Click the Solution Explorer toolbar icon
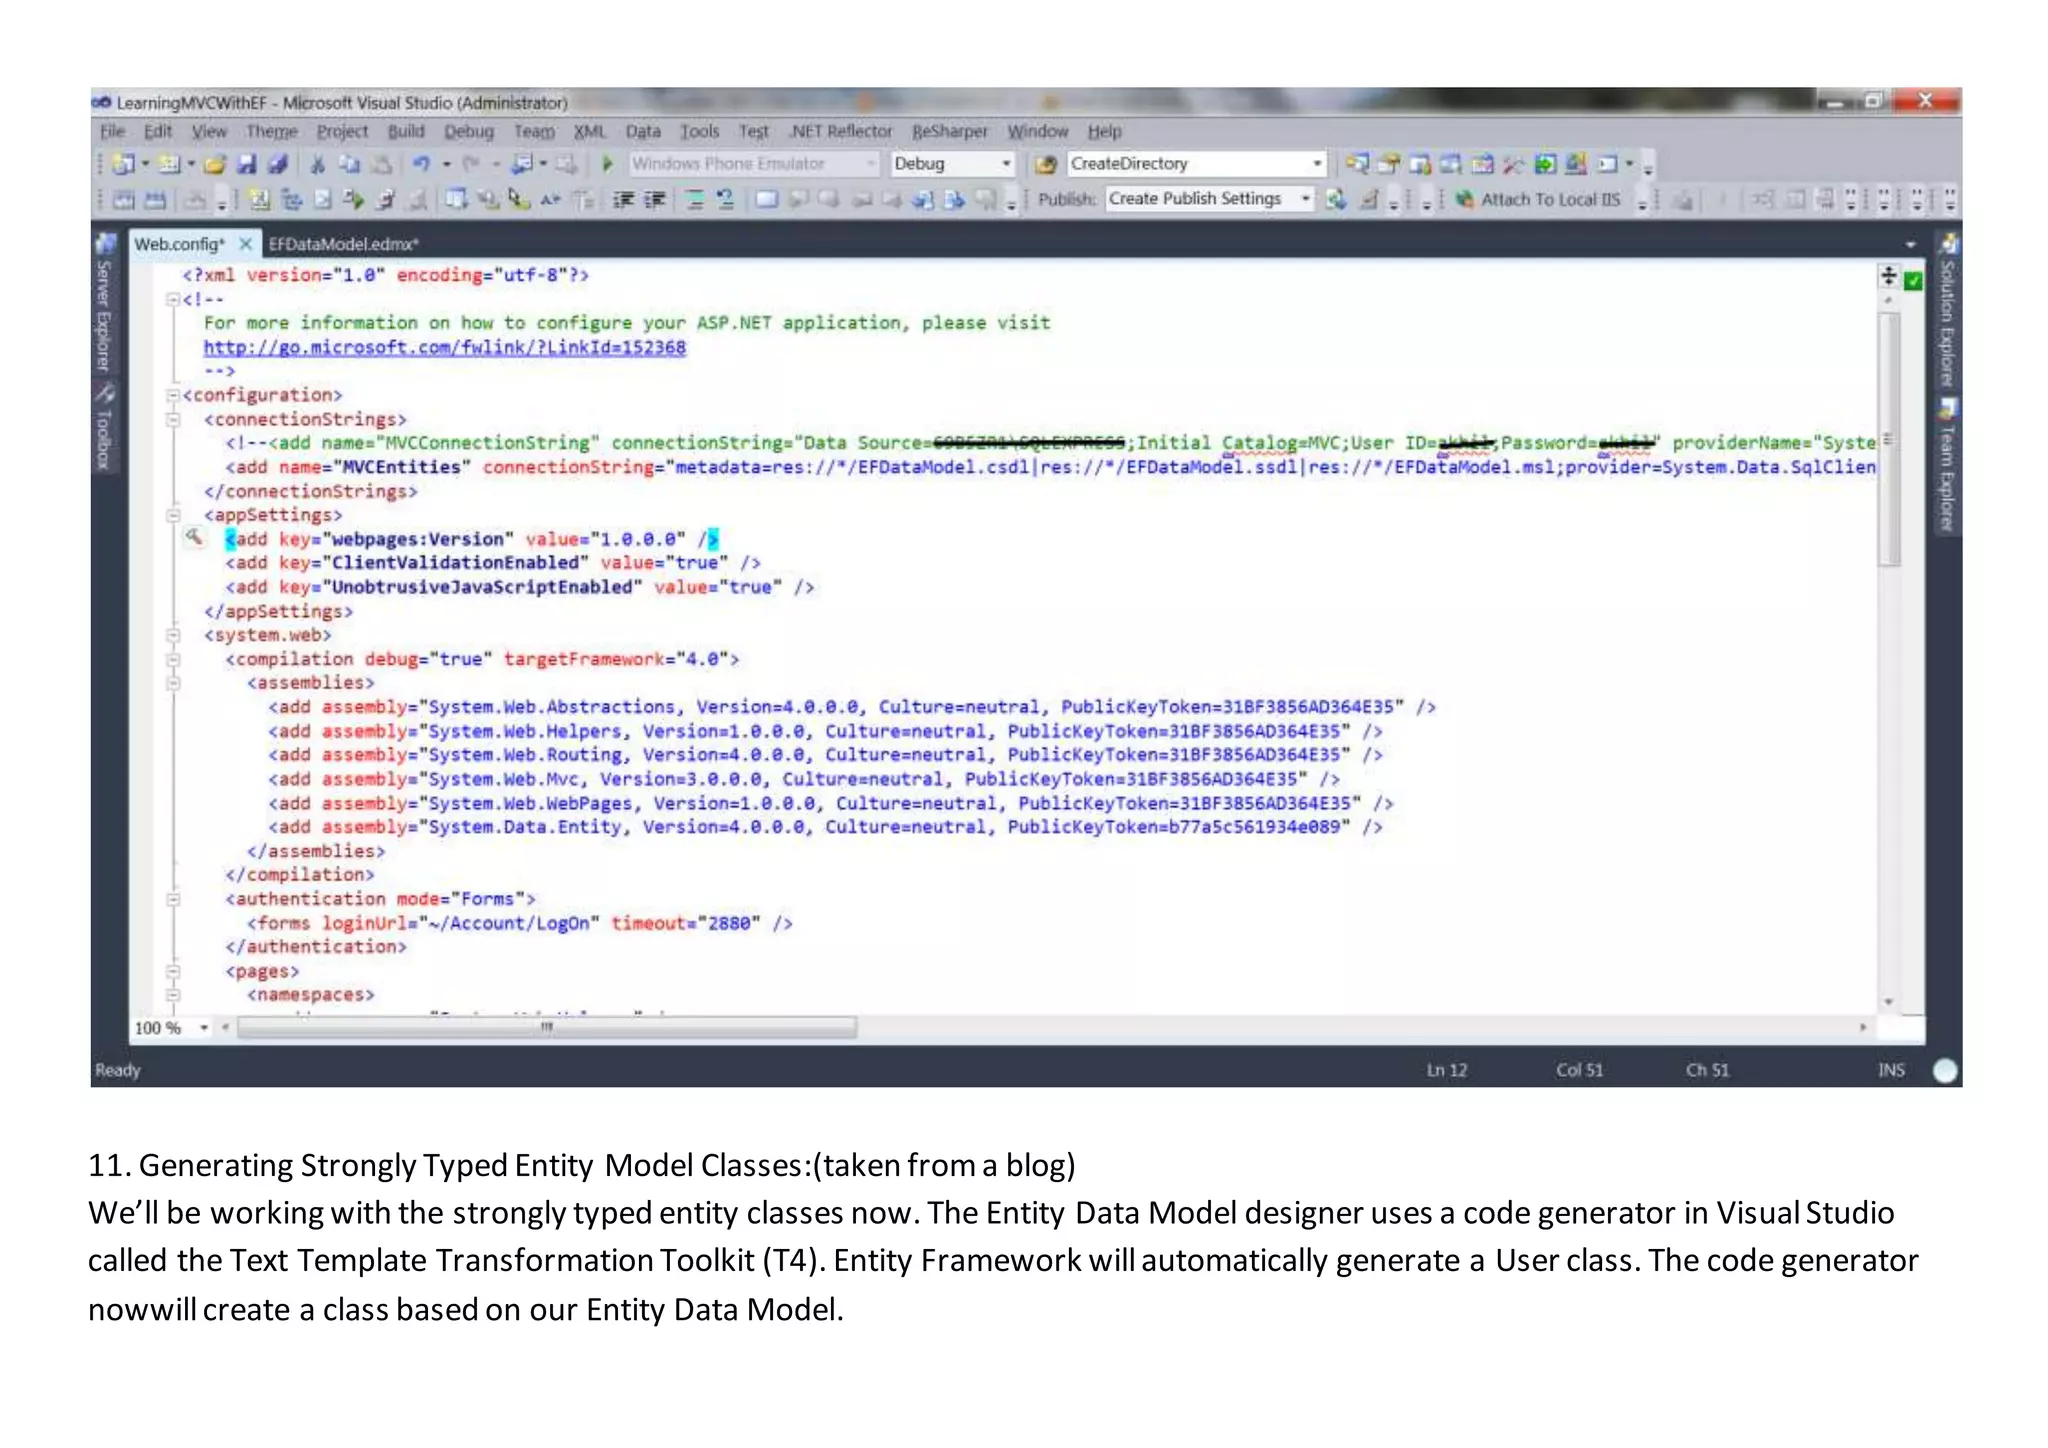2048x1448 pixels. pyautogui.click(x=1357, y=164)
